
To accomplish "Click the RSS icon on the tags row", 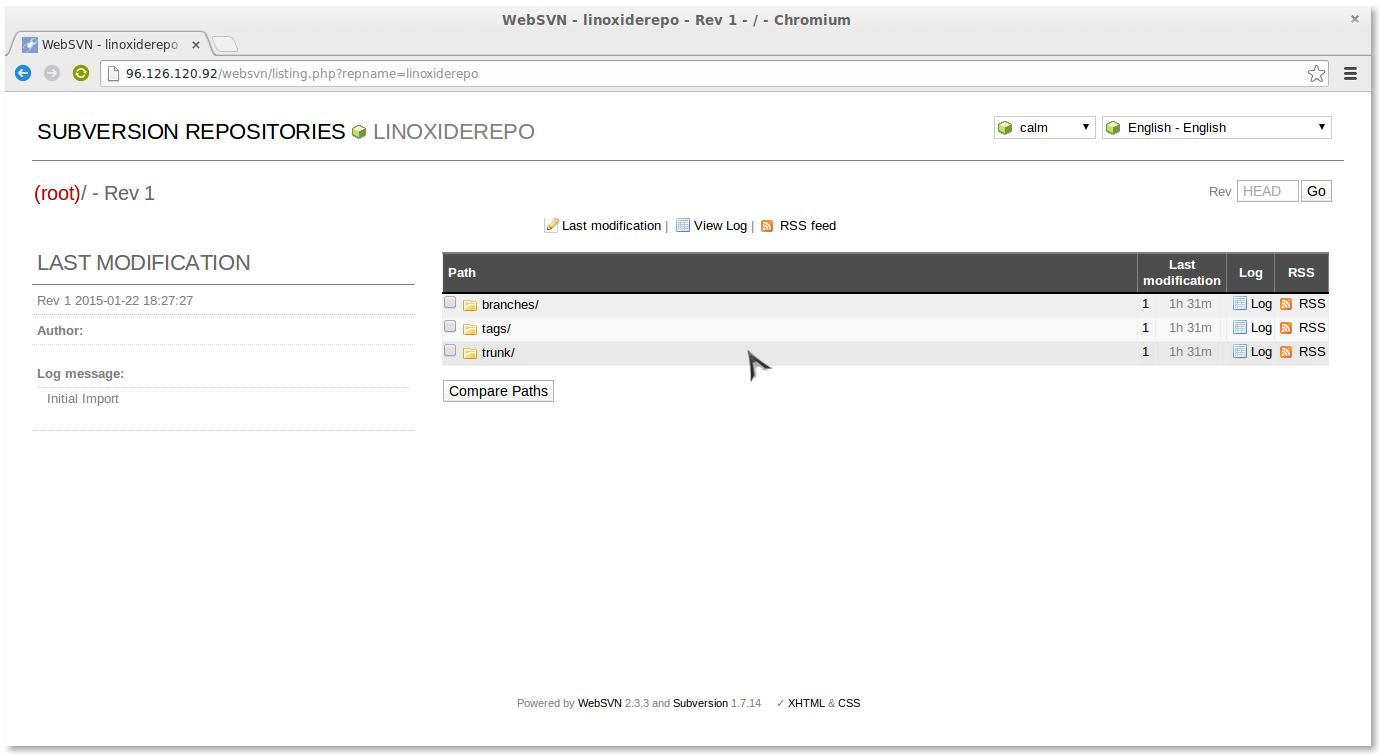I will pyautogui.click(x=1287, y=327).
